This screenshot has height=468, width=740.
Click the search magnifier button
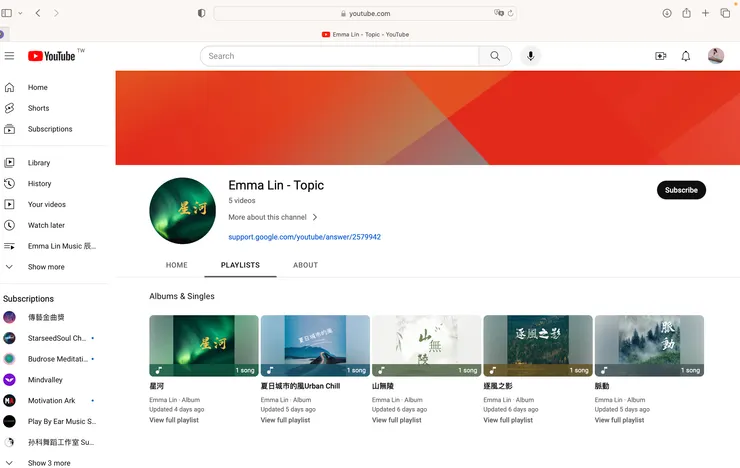point(495,56)
